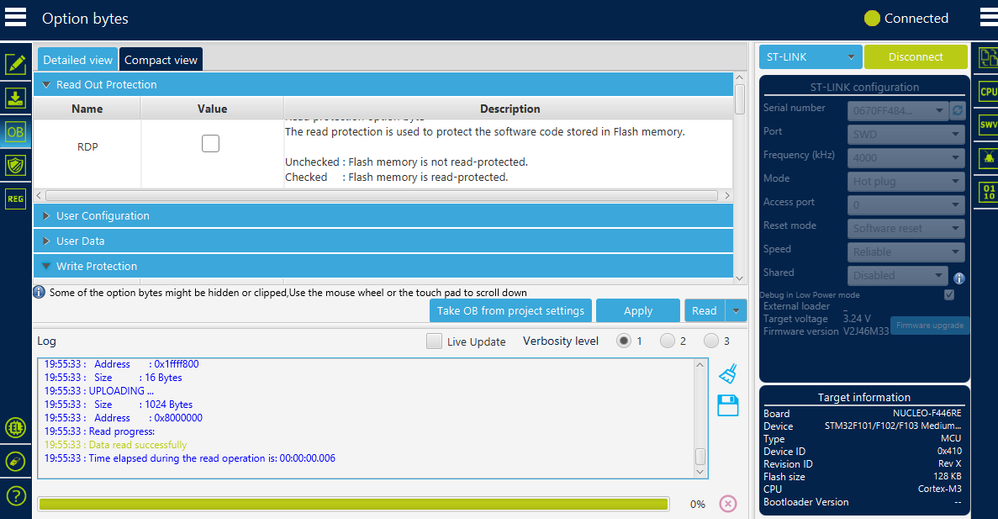
Task: Open the right-side hamburger menu
Action: coord(989,17)
